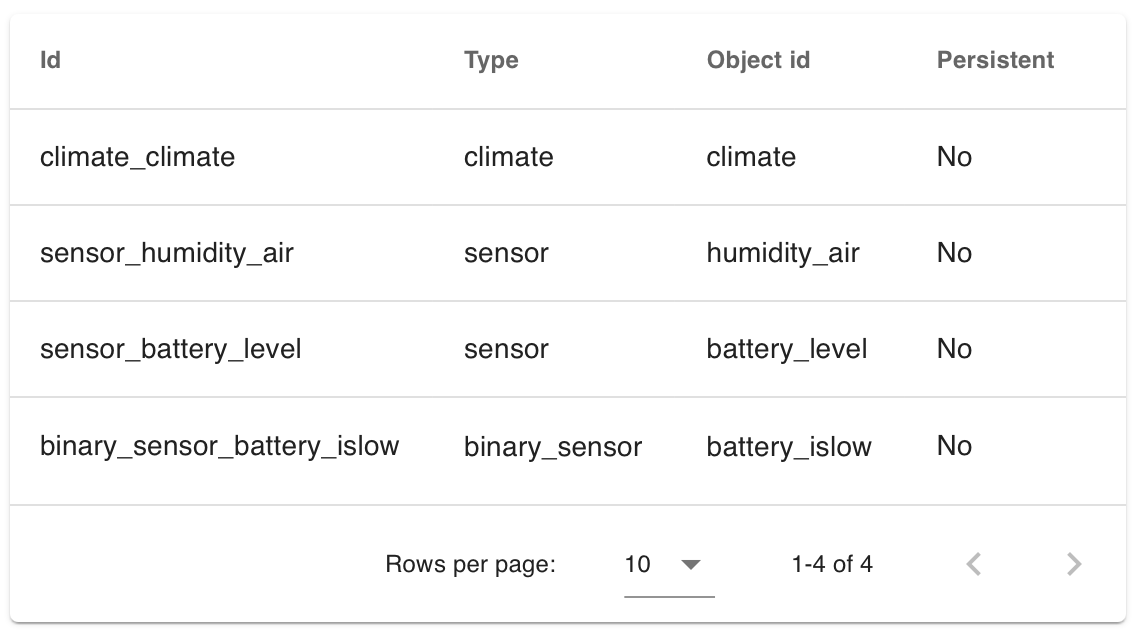Click the climate object id cell
Screen dimensions: 1142x636
pos(751,157)
